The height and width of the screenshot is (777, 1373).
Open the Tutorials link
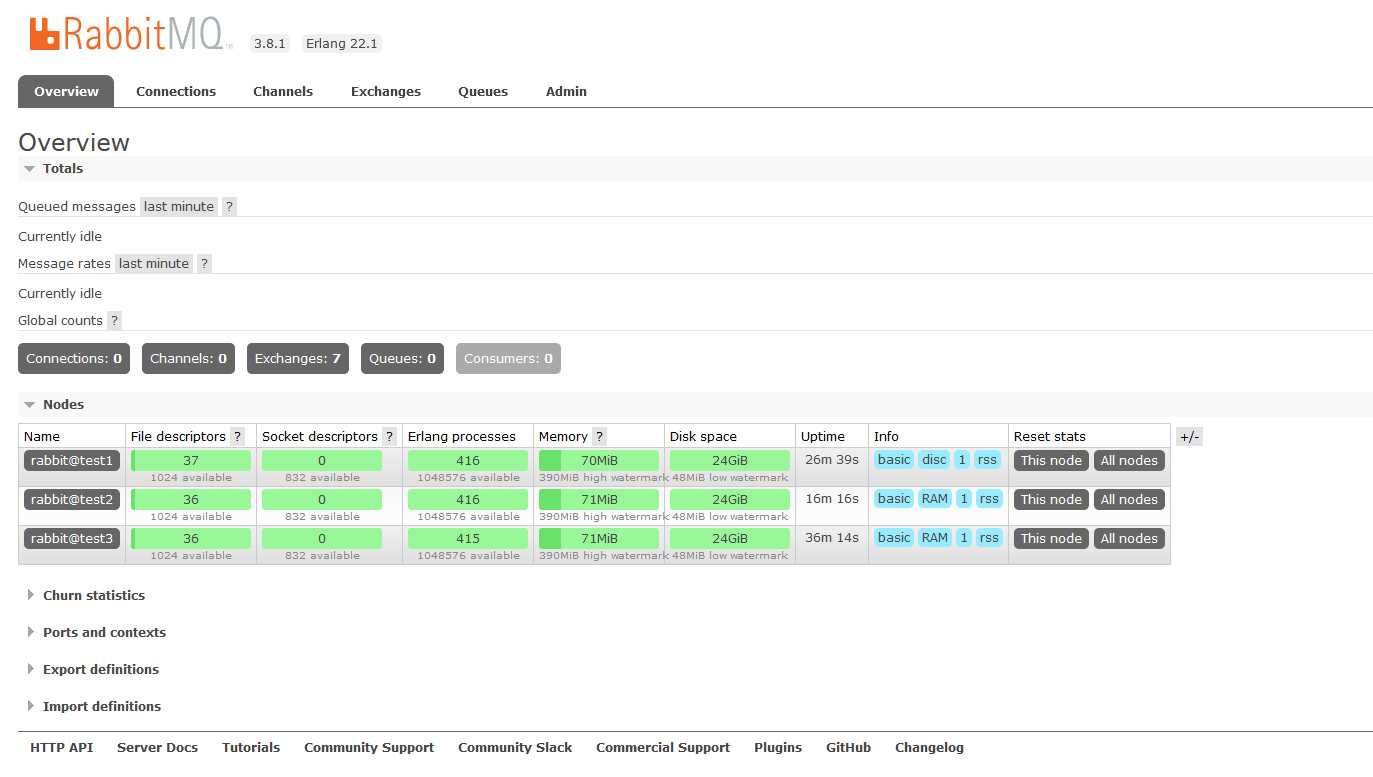[251, 748]
